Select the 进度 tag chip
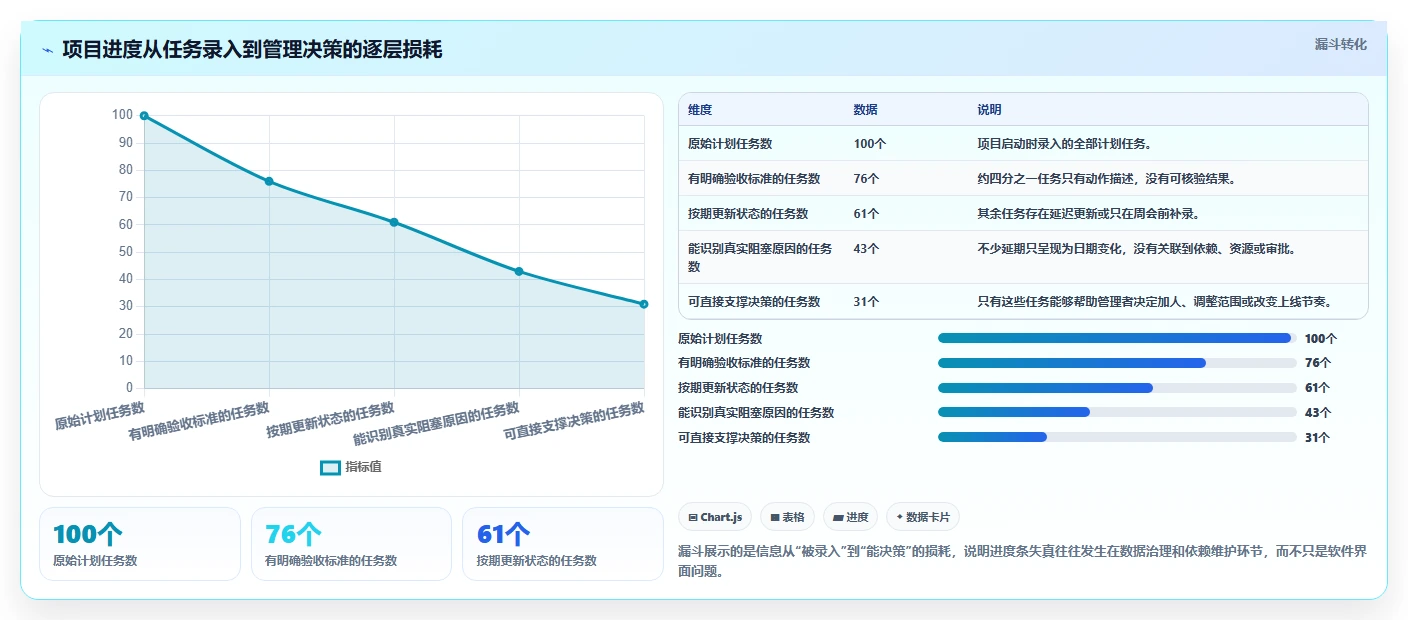Viewport: 1408px width, 620px height. pyautogui.click(x=851, y=517)
